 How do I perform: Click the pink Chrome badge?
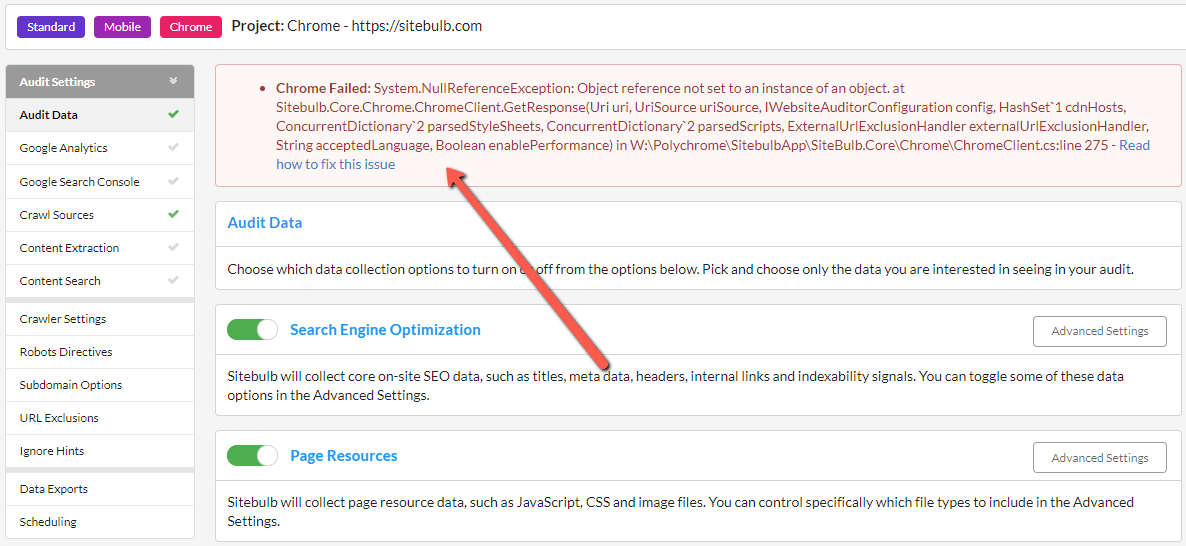(191, 27)
